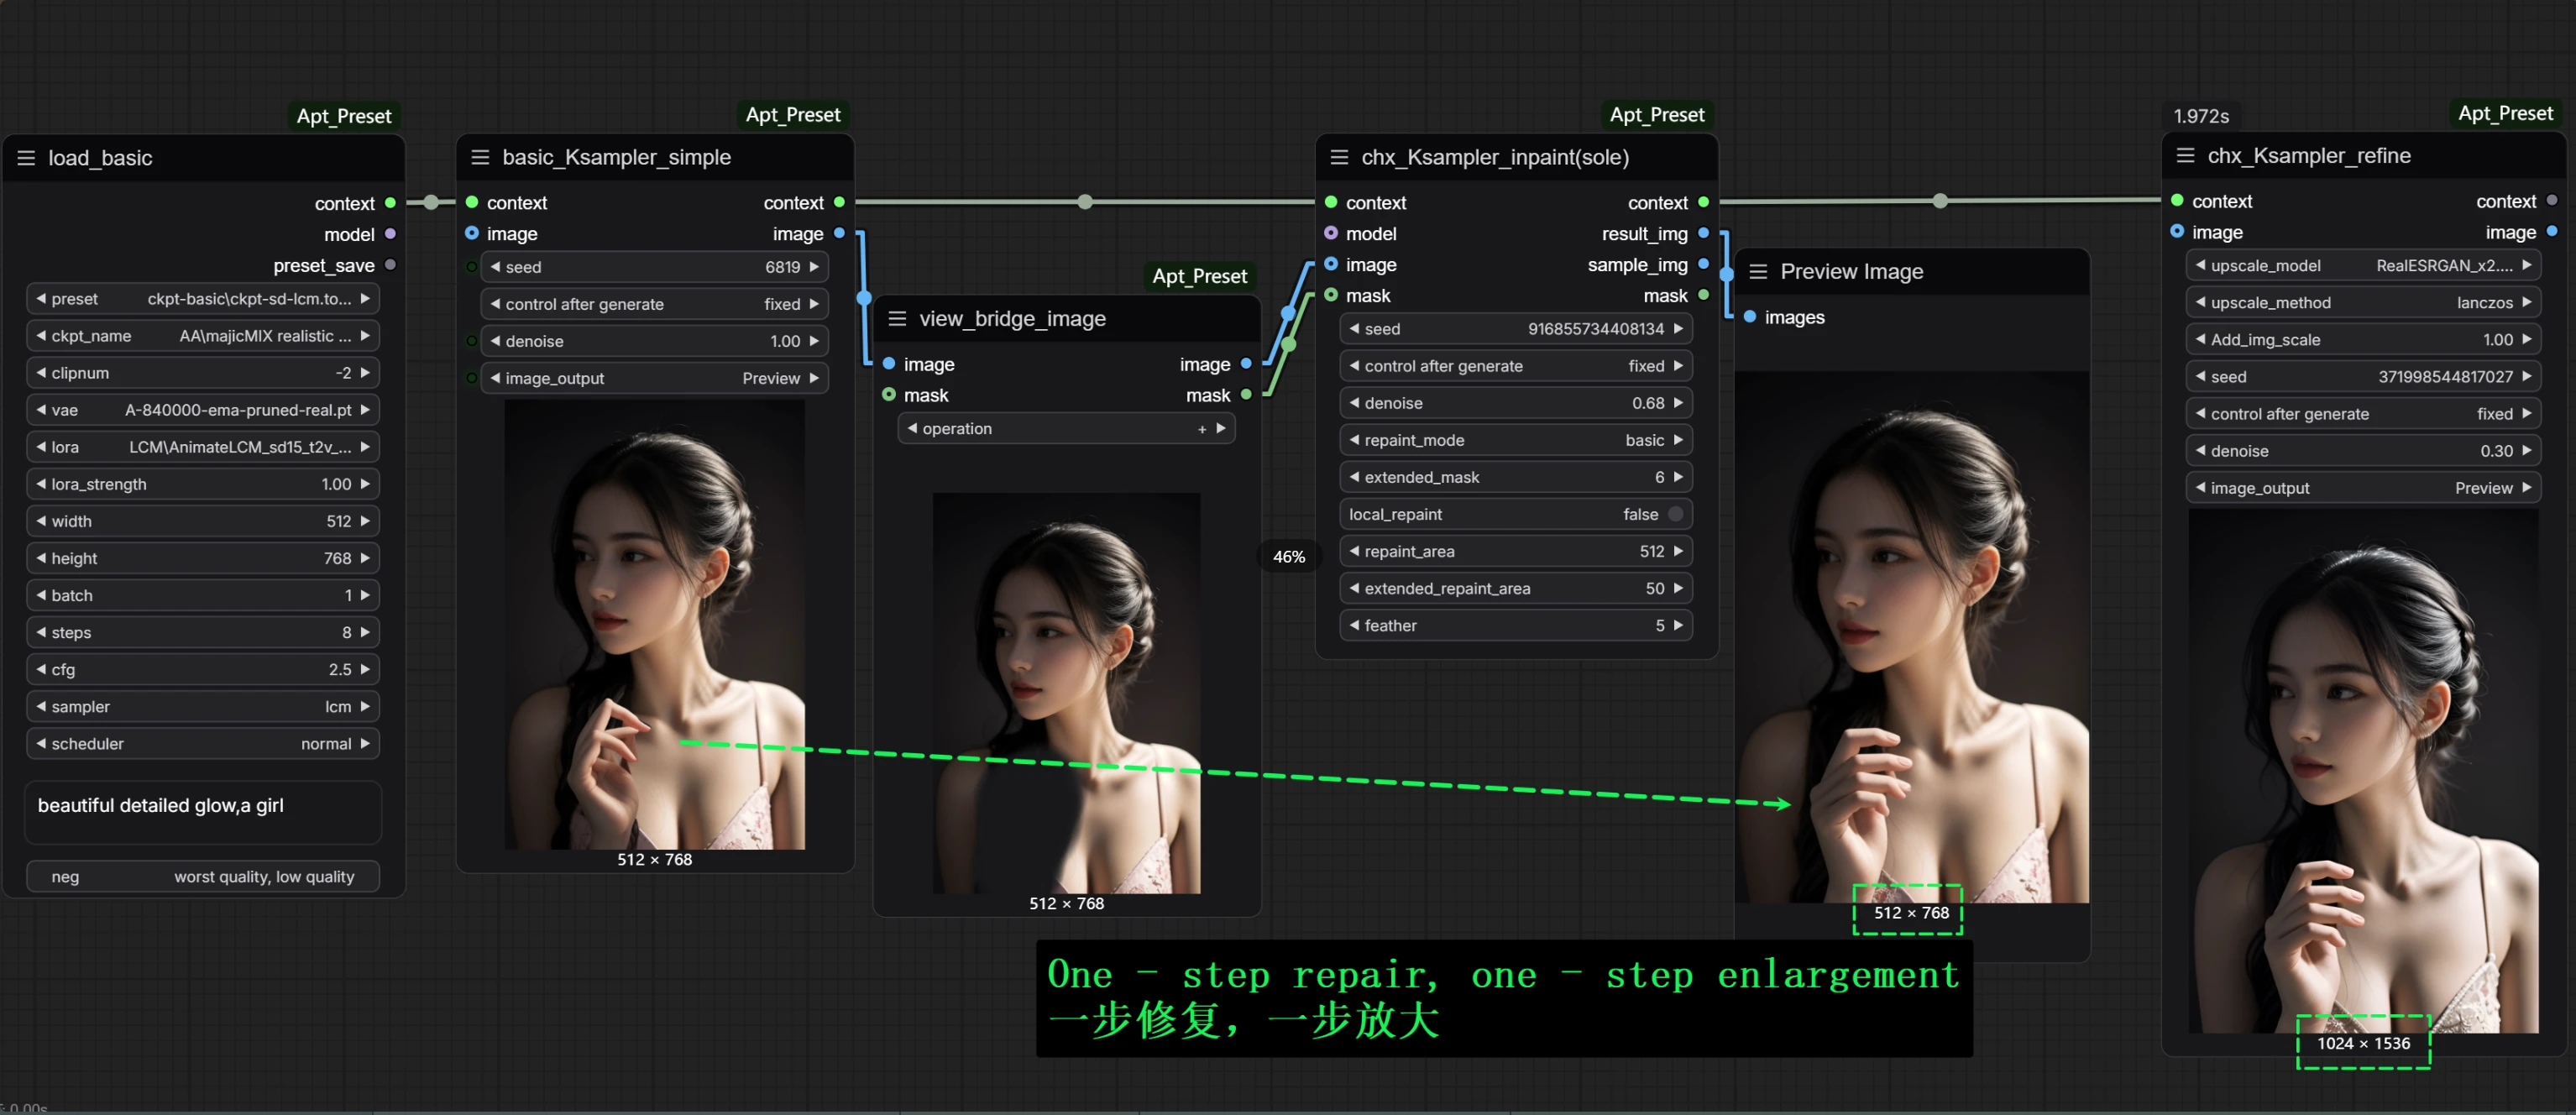Viewport: 2576px width, 1115px height.
Task: Click Add_img_scale field in refine node
Action: point(2364,339)
